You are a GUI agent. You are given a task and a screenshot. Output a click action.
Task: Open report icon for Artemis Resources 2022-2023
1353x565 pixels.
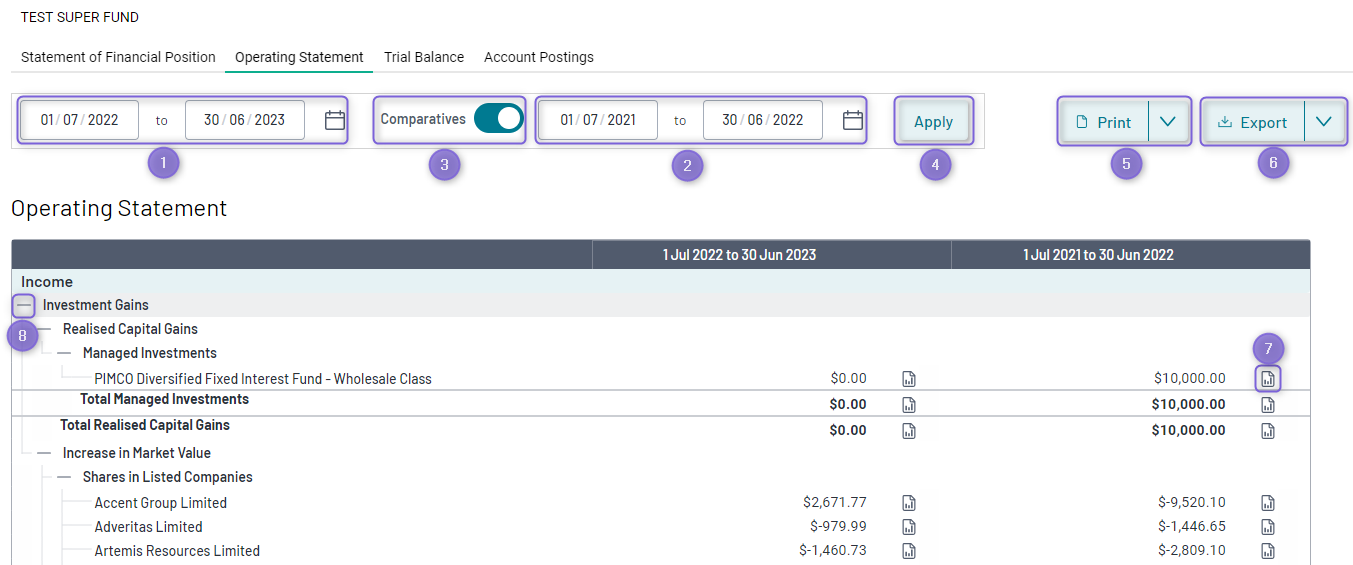click(909, 551)
